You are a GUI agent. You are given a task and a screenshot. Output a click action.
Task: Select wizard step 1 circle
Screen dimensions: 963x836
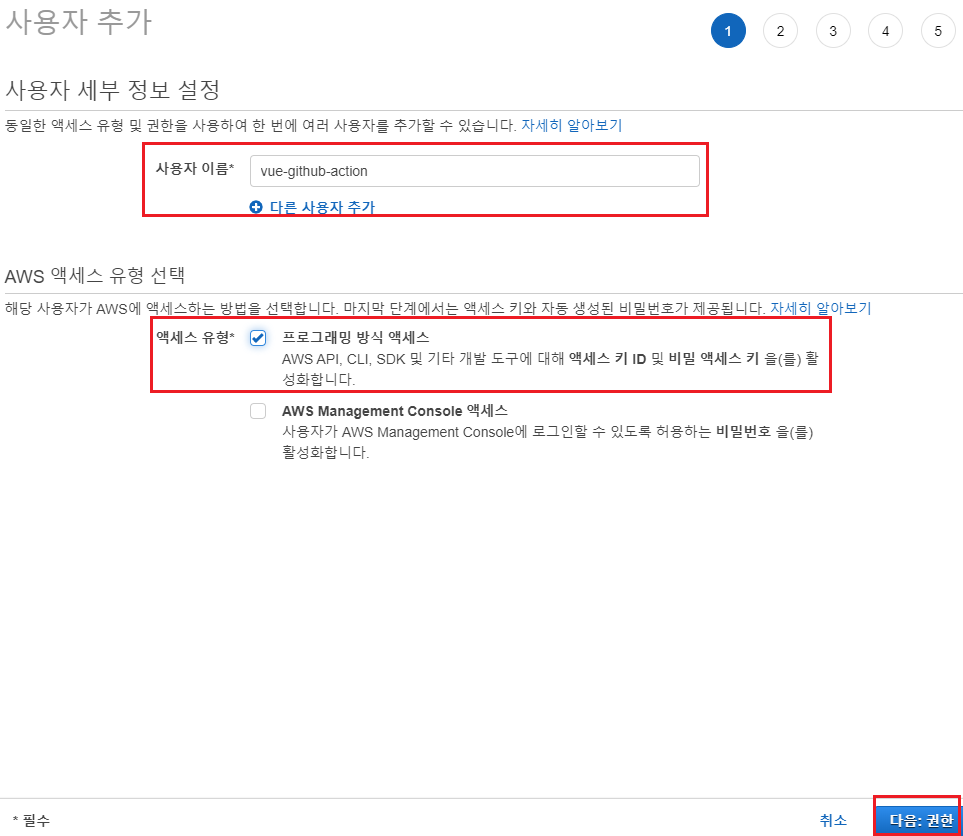[728, 31]
